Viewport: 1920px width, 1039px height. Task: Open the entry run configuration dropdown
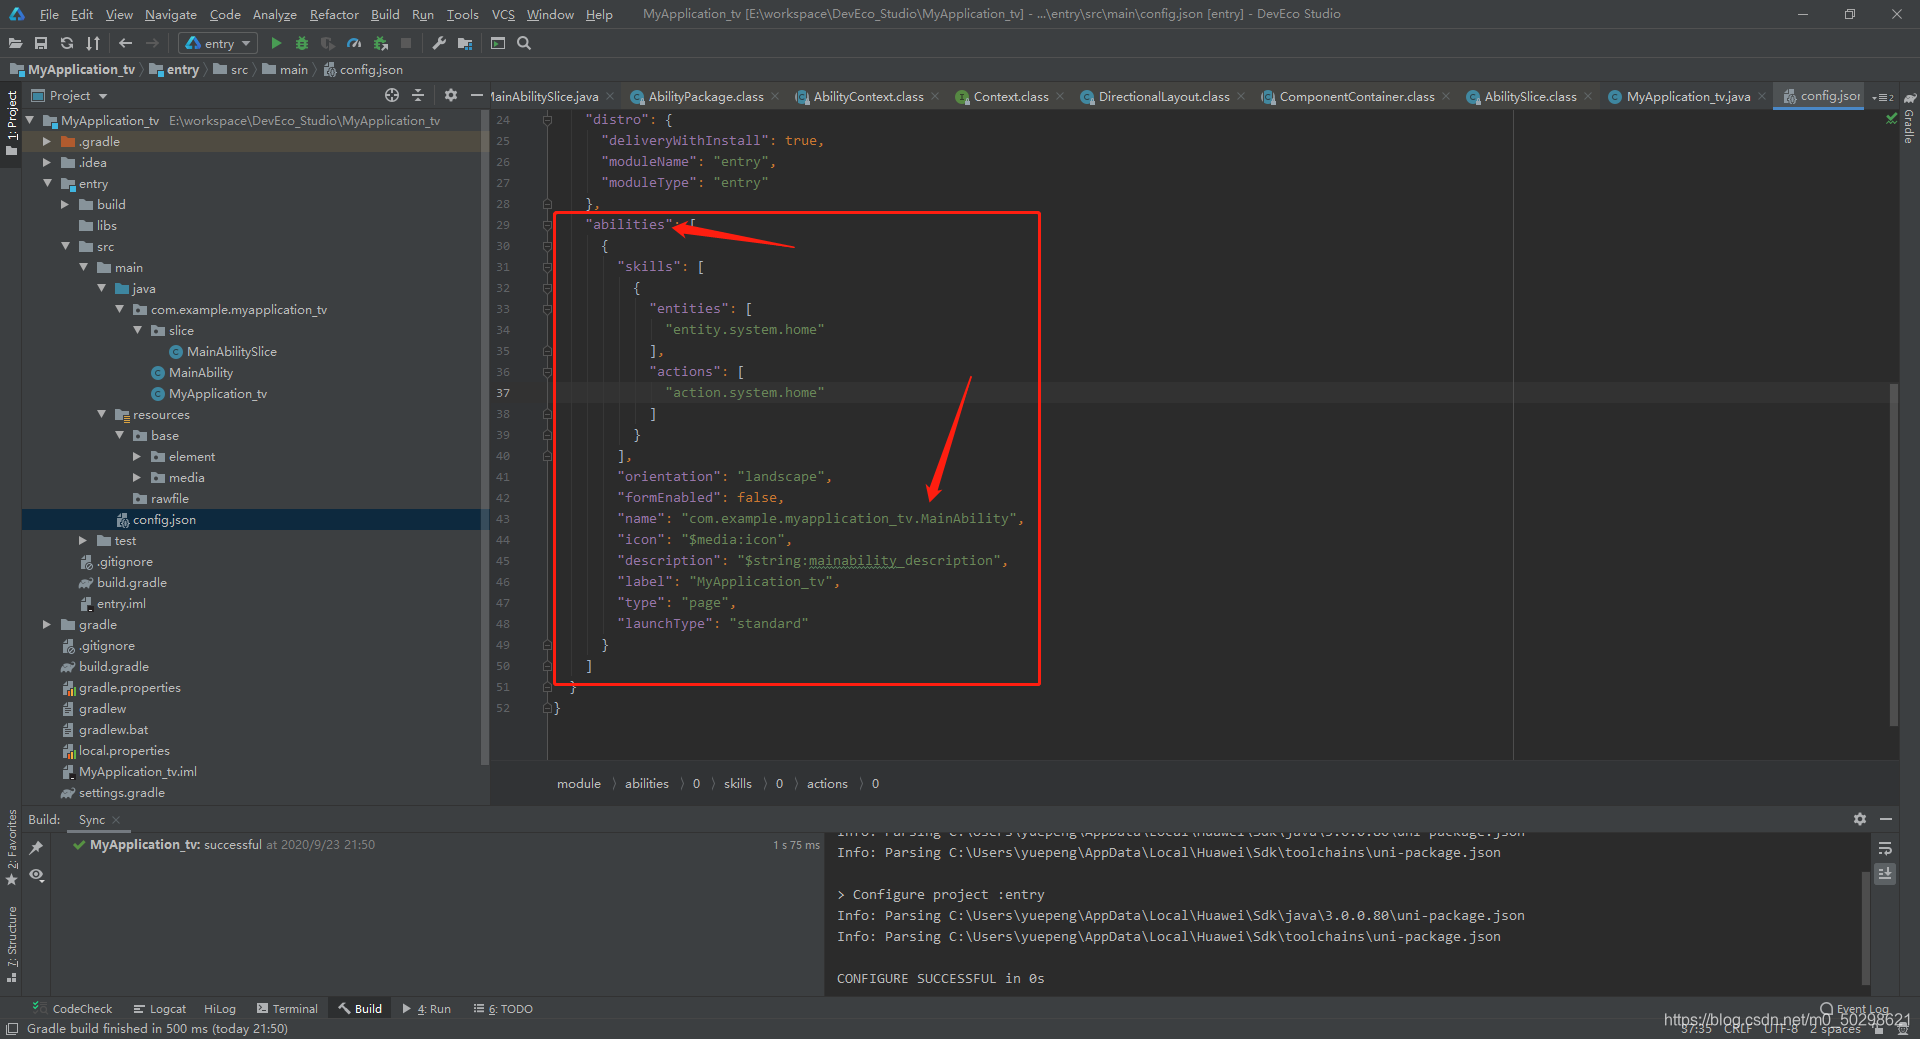[219, 43]
